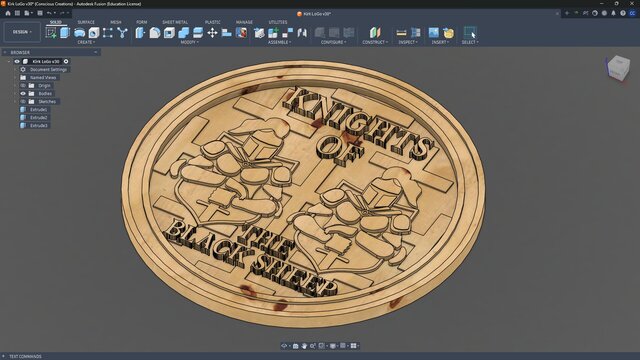Open the Configure dropdown menu

tap(333, 42)
